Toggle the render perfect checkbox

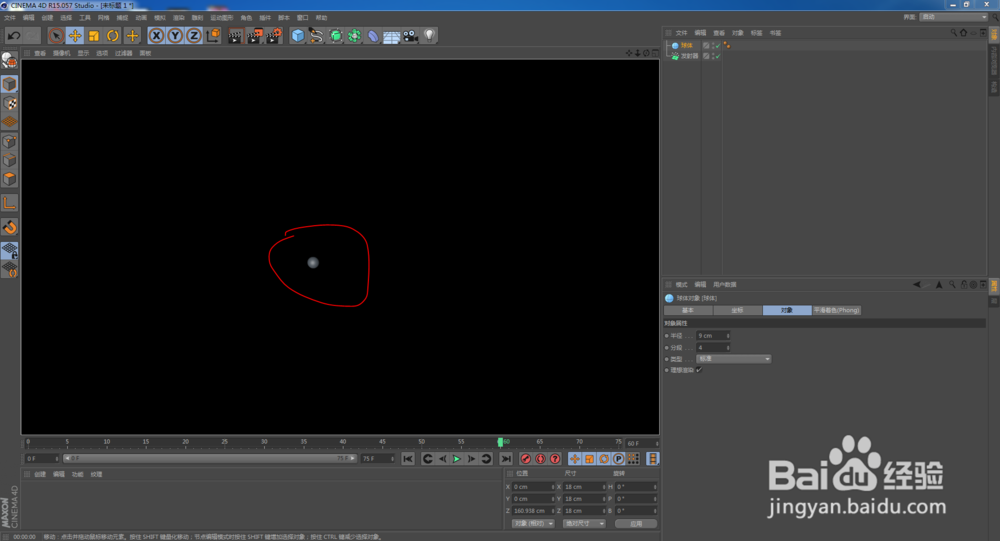[x=699, y=370]
